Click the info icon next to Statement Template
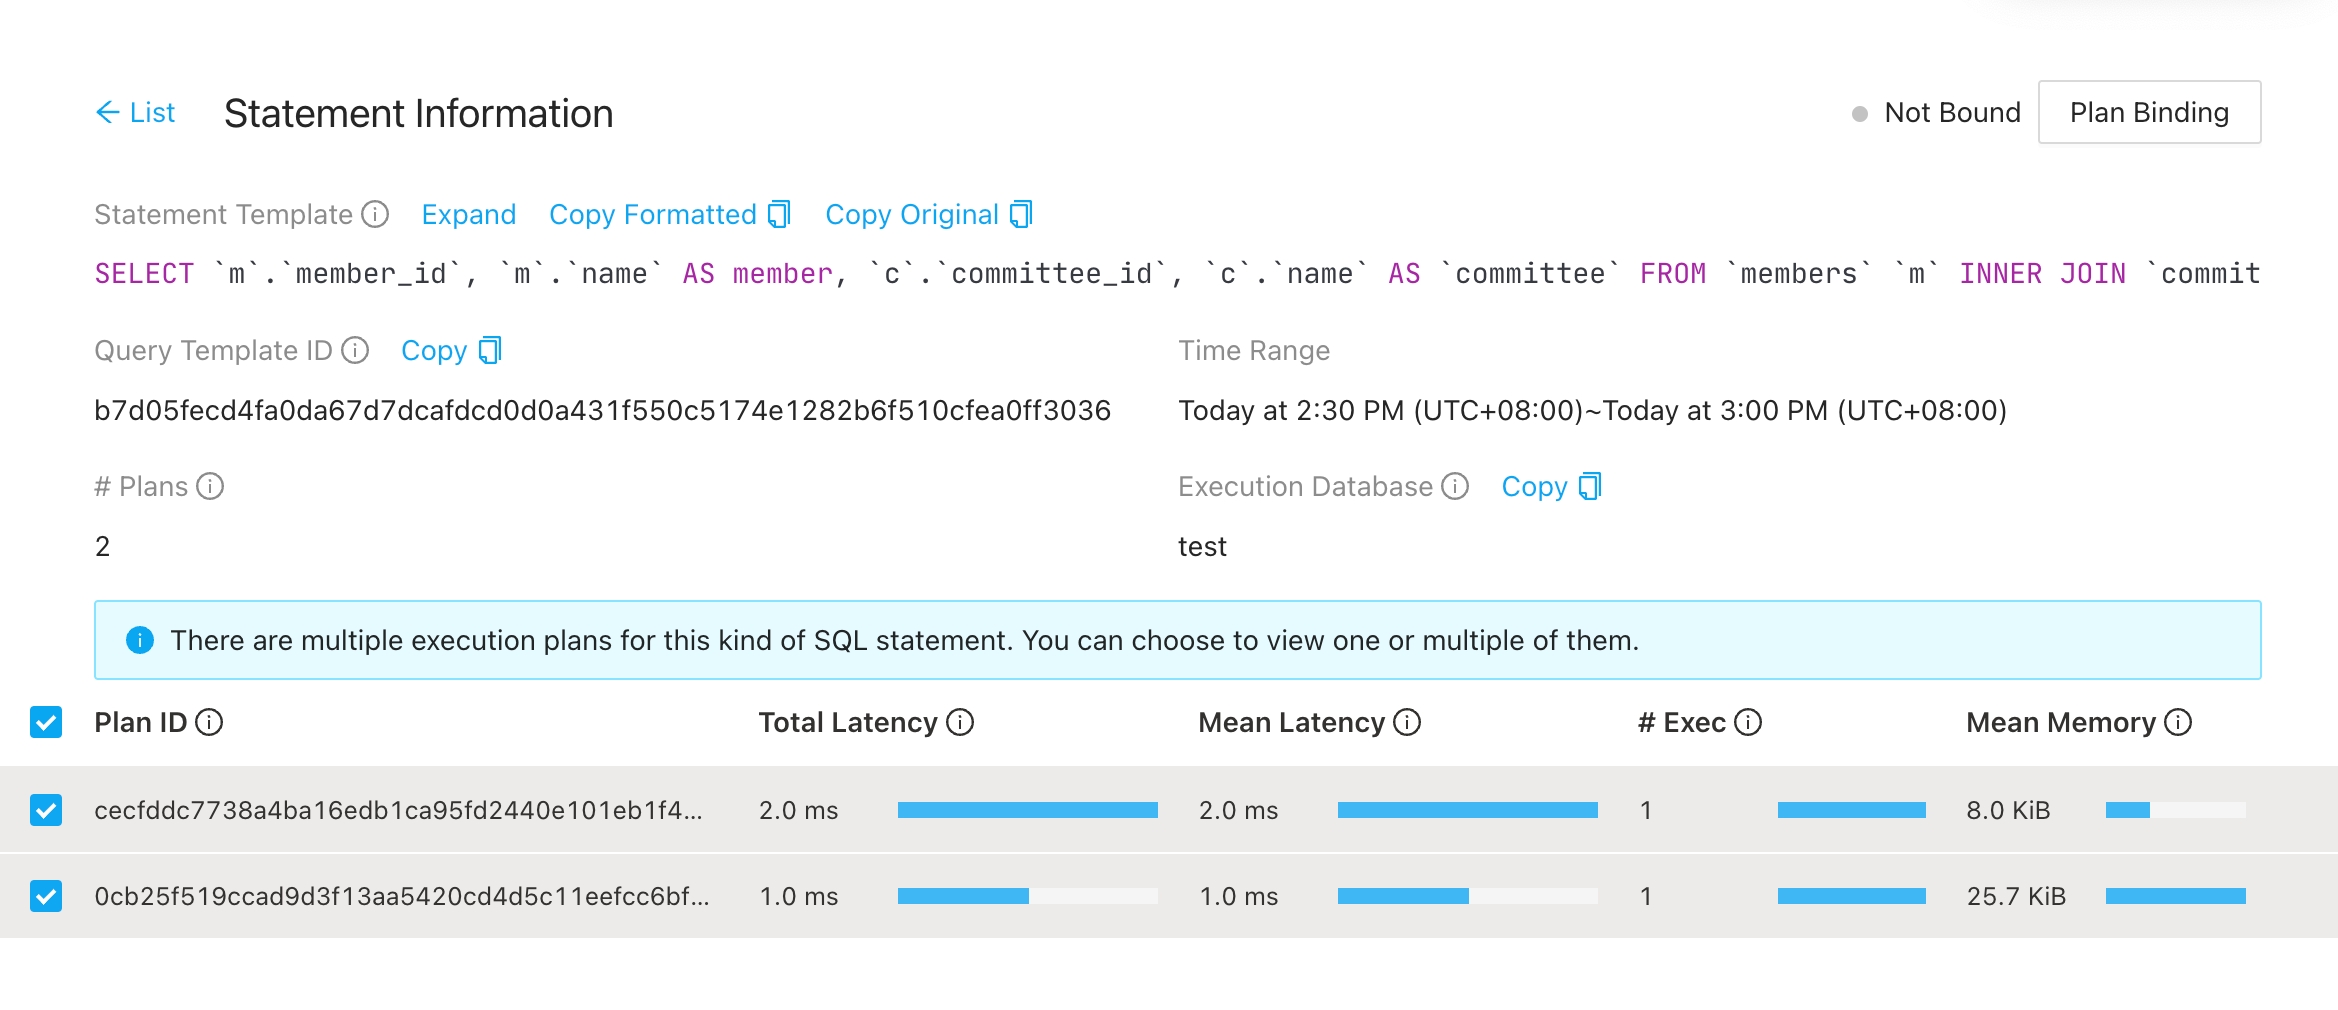Viewport: 2338px width, 1010px height. [x=375, y=214]
